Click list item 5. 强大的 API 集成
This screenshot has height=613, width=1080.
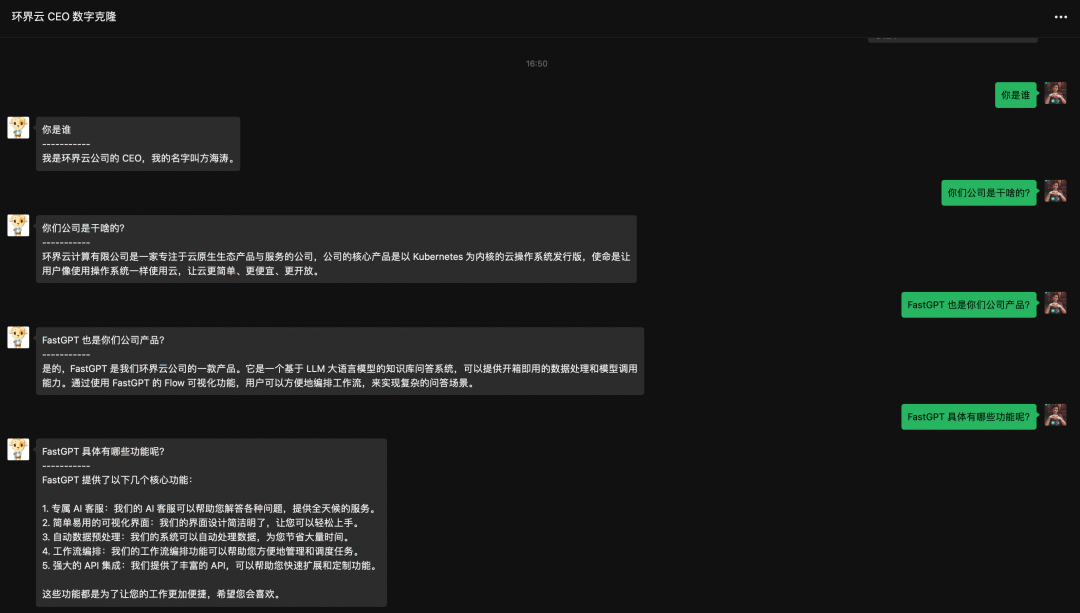(x=211, y=565)
